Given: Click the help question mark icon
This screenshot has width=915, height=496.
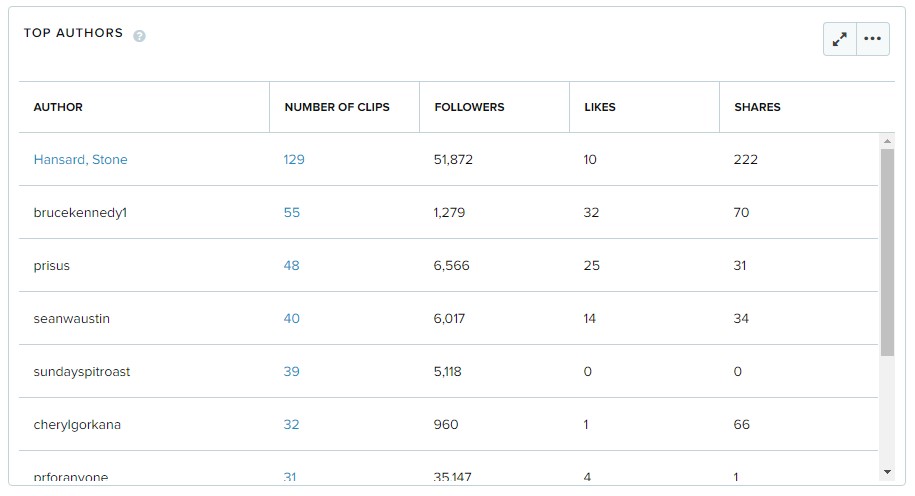Looking at the screenshot, I should click(139, 36).
